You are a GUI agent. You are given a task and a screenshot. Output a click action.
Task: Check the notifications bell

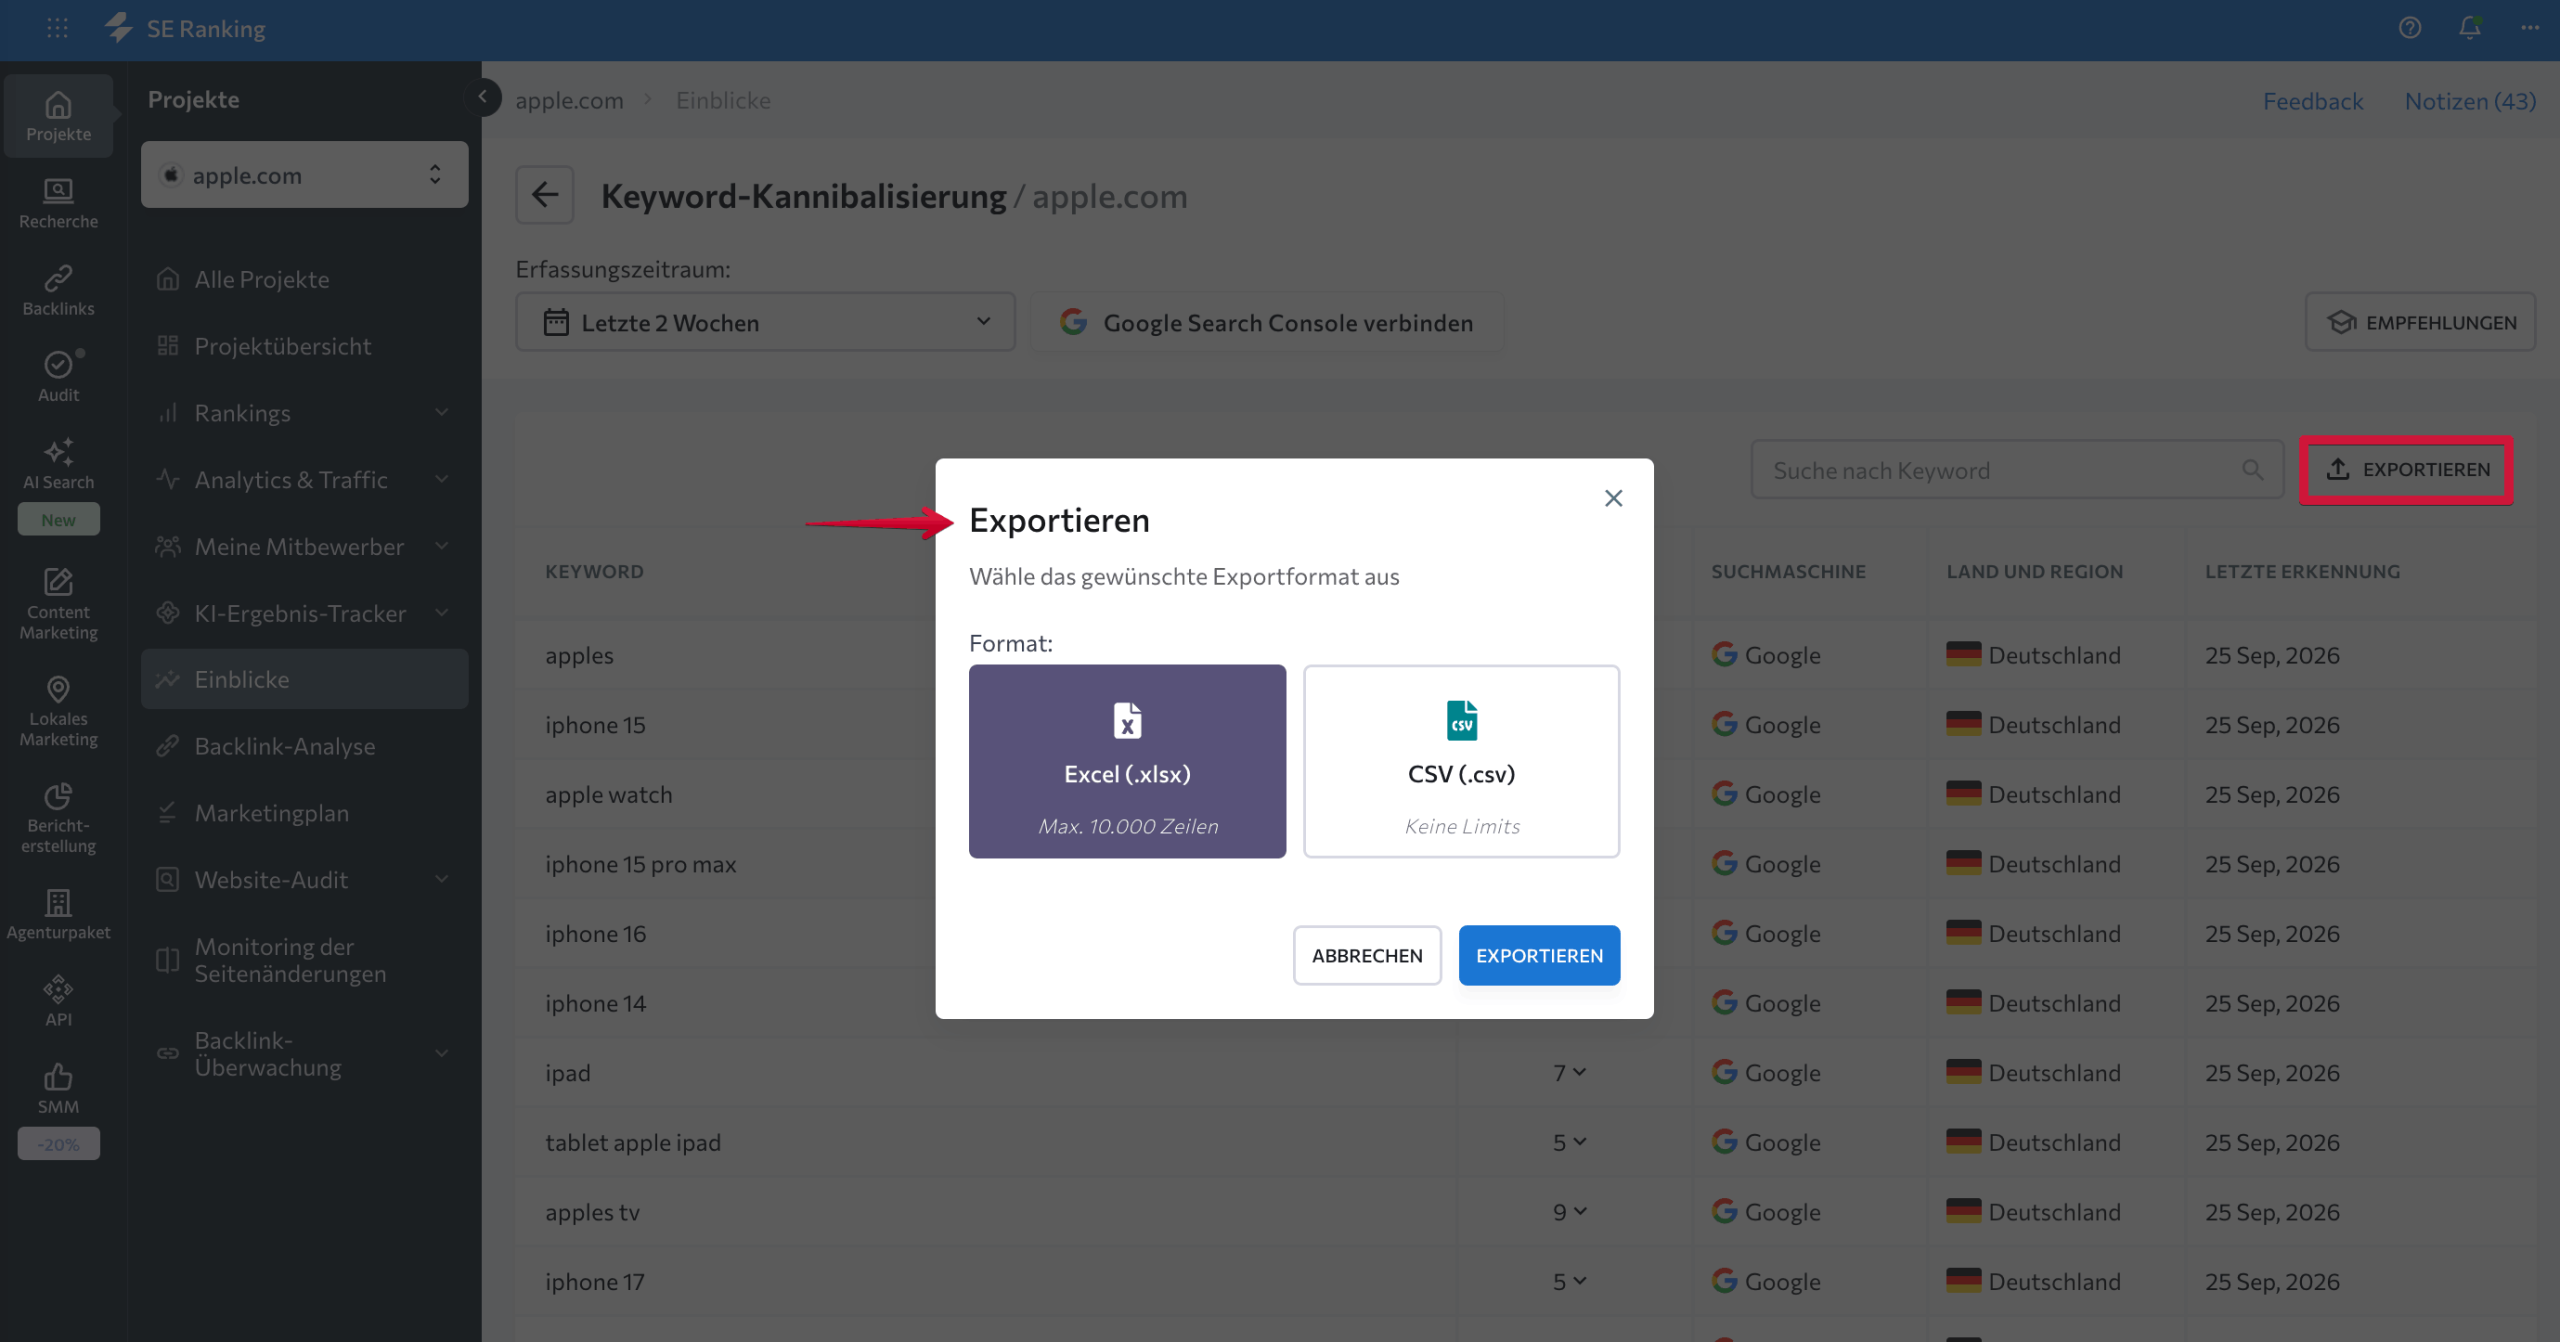click(2470, 28)
